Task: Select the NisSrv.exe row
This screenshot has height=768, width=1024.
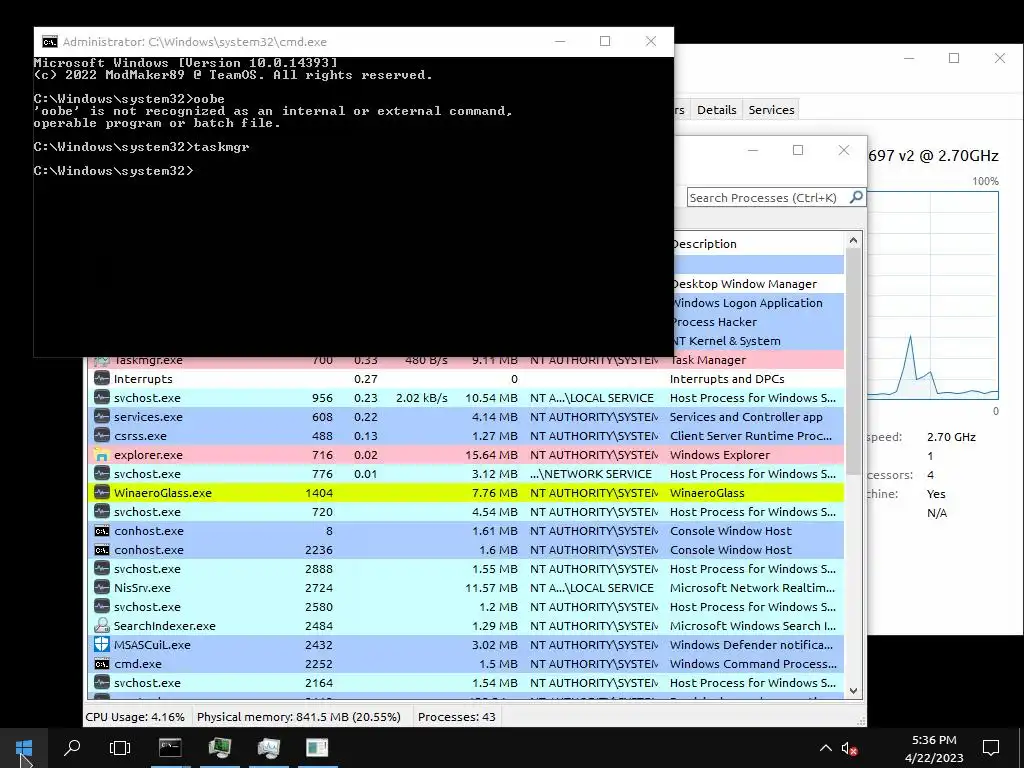Action: [466, 588]
